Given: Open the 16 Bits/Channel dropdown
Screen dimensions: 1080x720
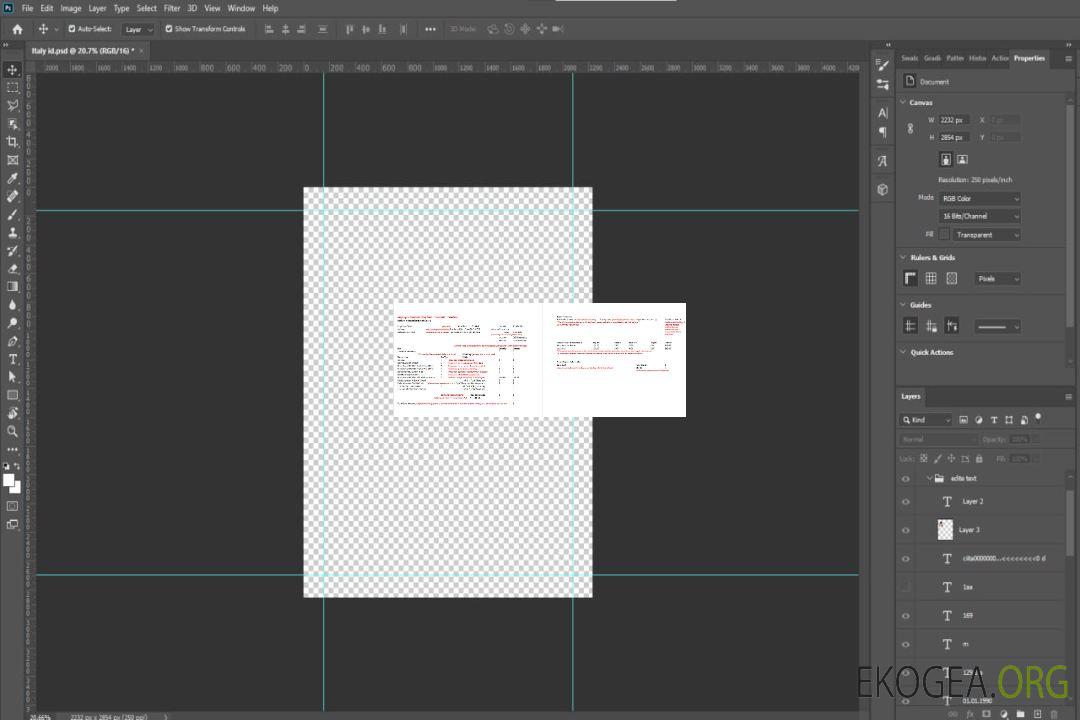Looking at the screenshot, I should coord(980,216).
